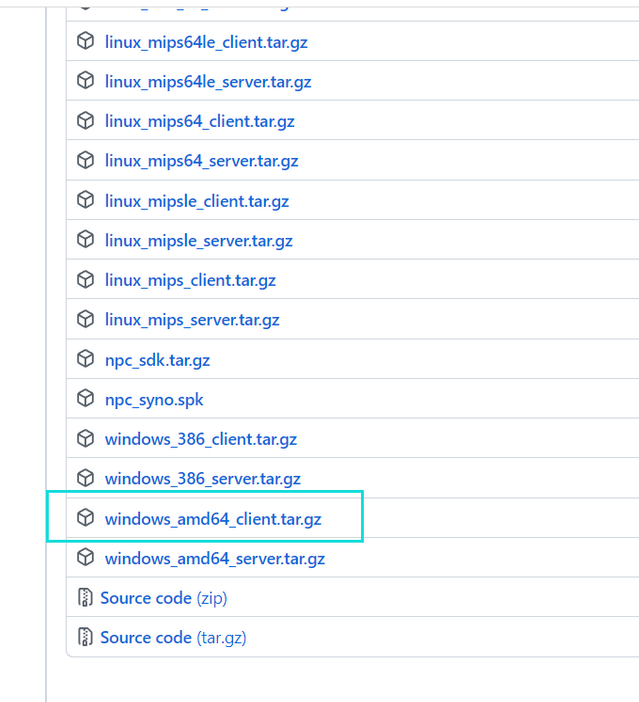Click package icon beside linux_mips_server.tar.gz
639x702 pixels.
pyautogui.click(x=86, y=319)
